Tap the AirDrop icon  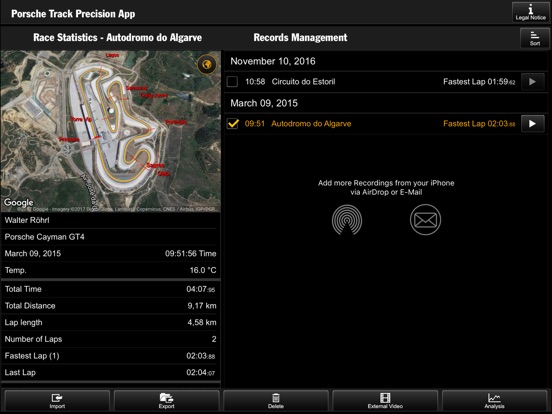347,220
